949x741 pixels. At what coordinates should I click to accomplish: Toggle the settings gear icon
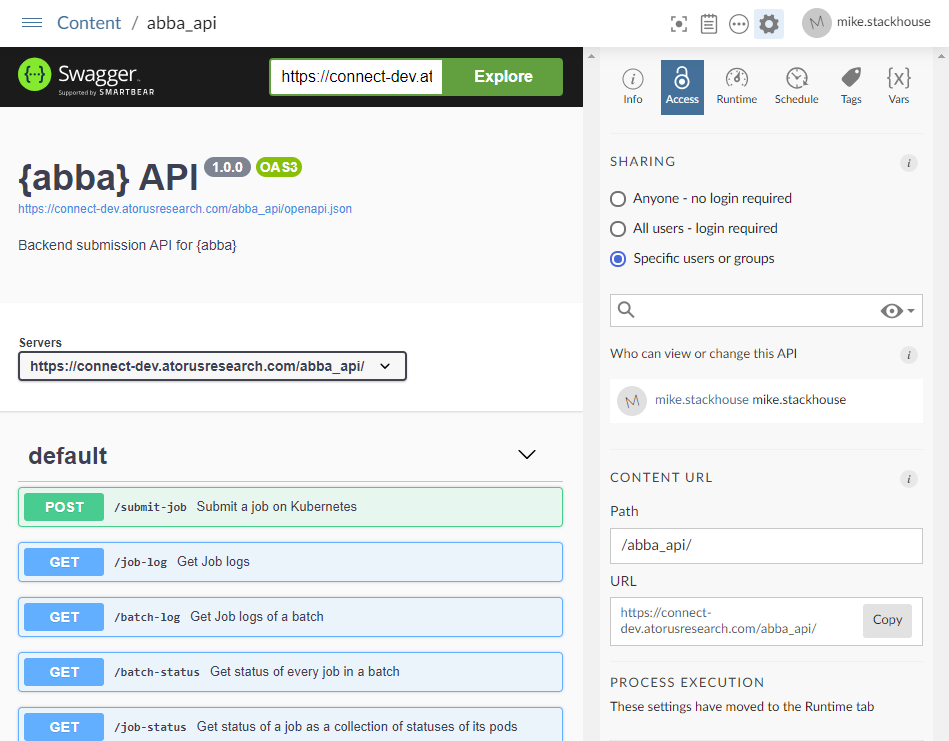[769, 24]
